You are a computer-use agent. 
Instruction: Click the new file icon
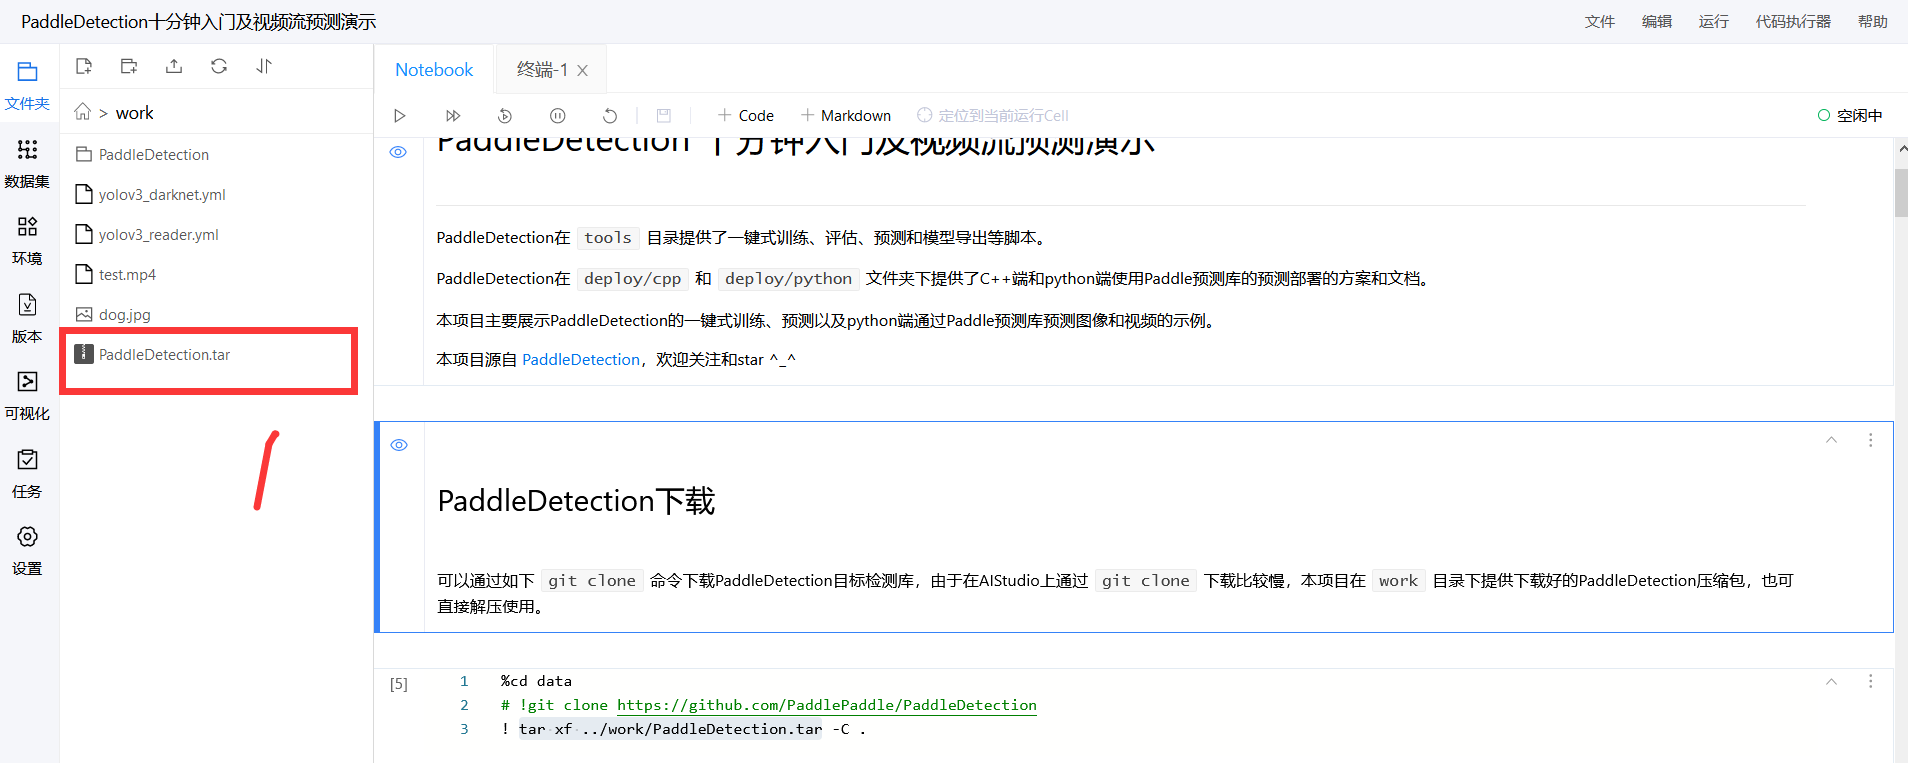(x=84, y=66)
